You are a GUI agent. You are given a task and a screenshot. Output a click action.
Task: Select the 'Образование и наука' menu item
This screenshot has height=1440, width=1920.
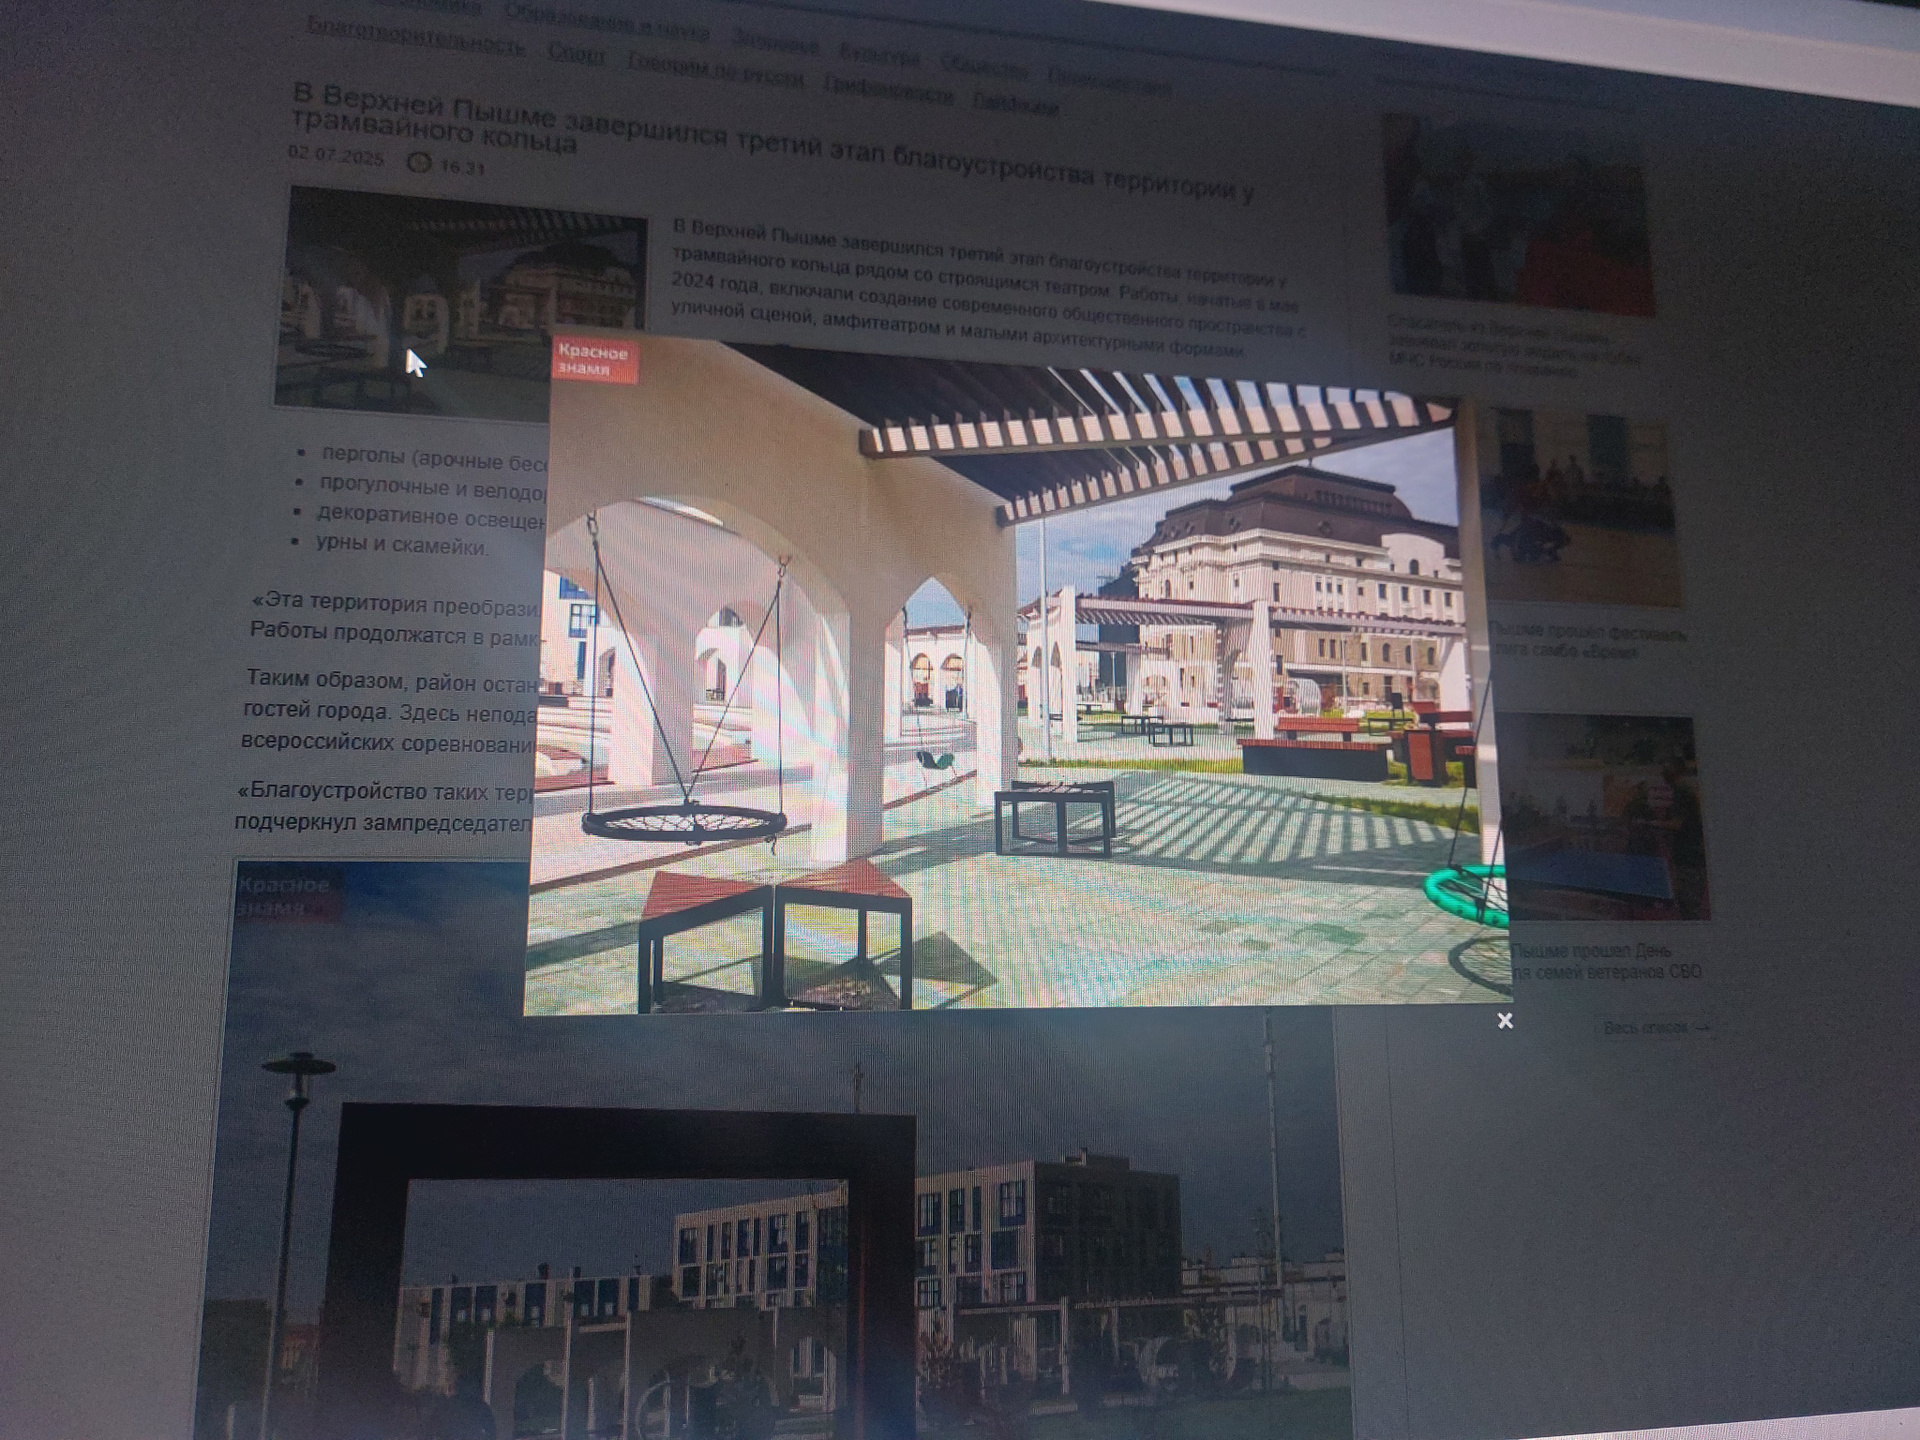pos(606,22)
